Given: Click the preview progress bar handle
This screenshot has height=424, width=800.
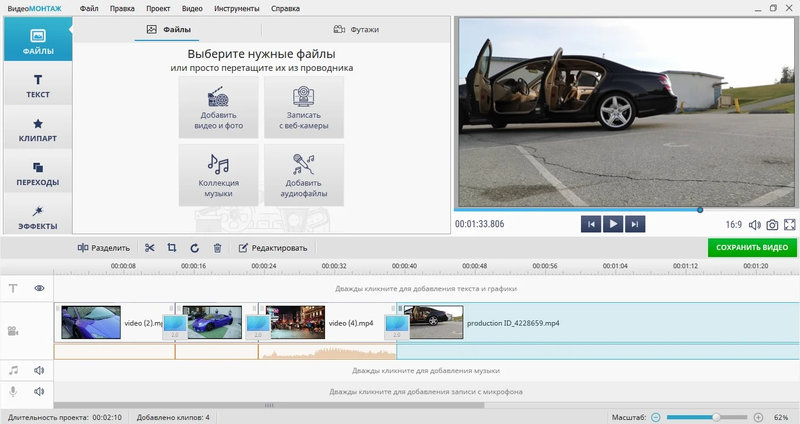Looking at the screenshot, I should tap(700, 210).
